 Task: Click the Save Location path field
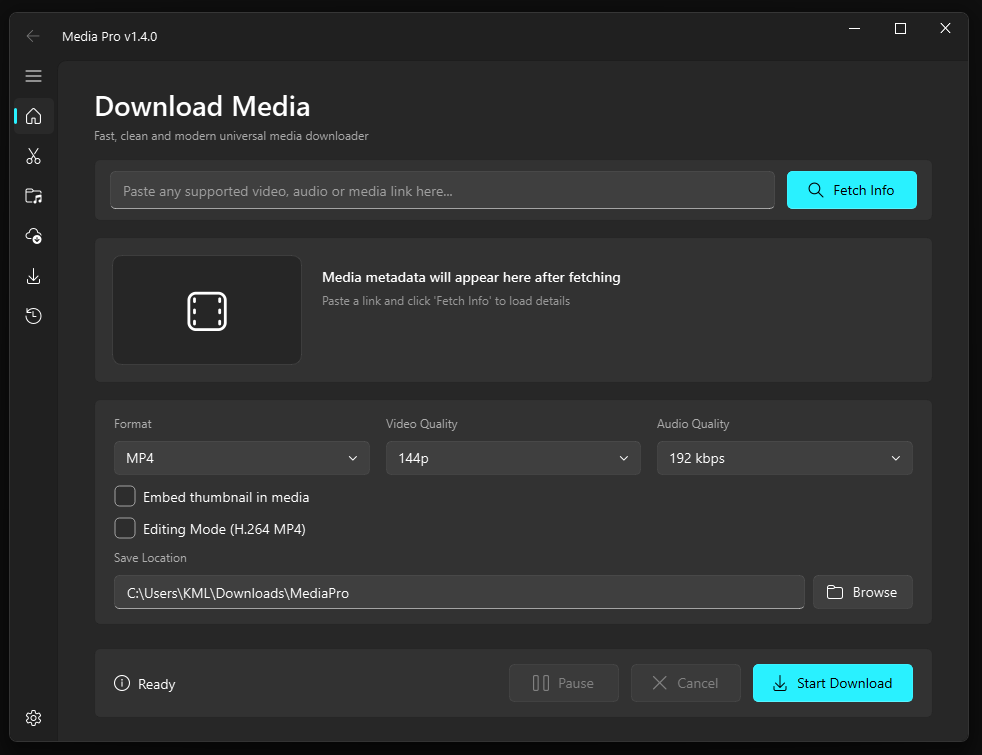[x=459, y=592]
